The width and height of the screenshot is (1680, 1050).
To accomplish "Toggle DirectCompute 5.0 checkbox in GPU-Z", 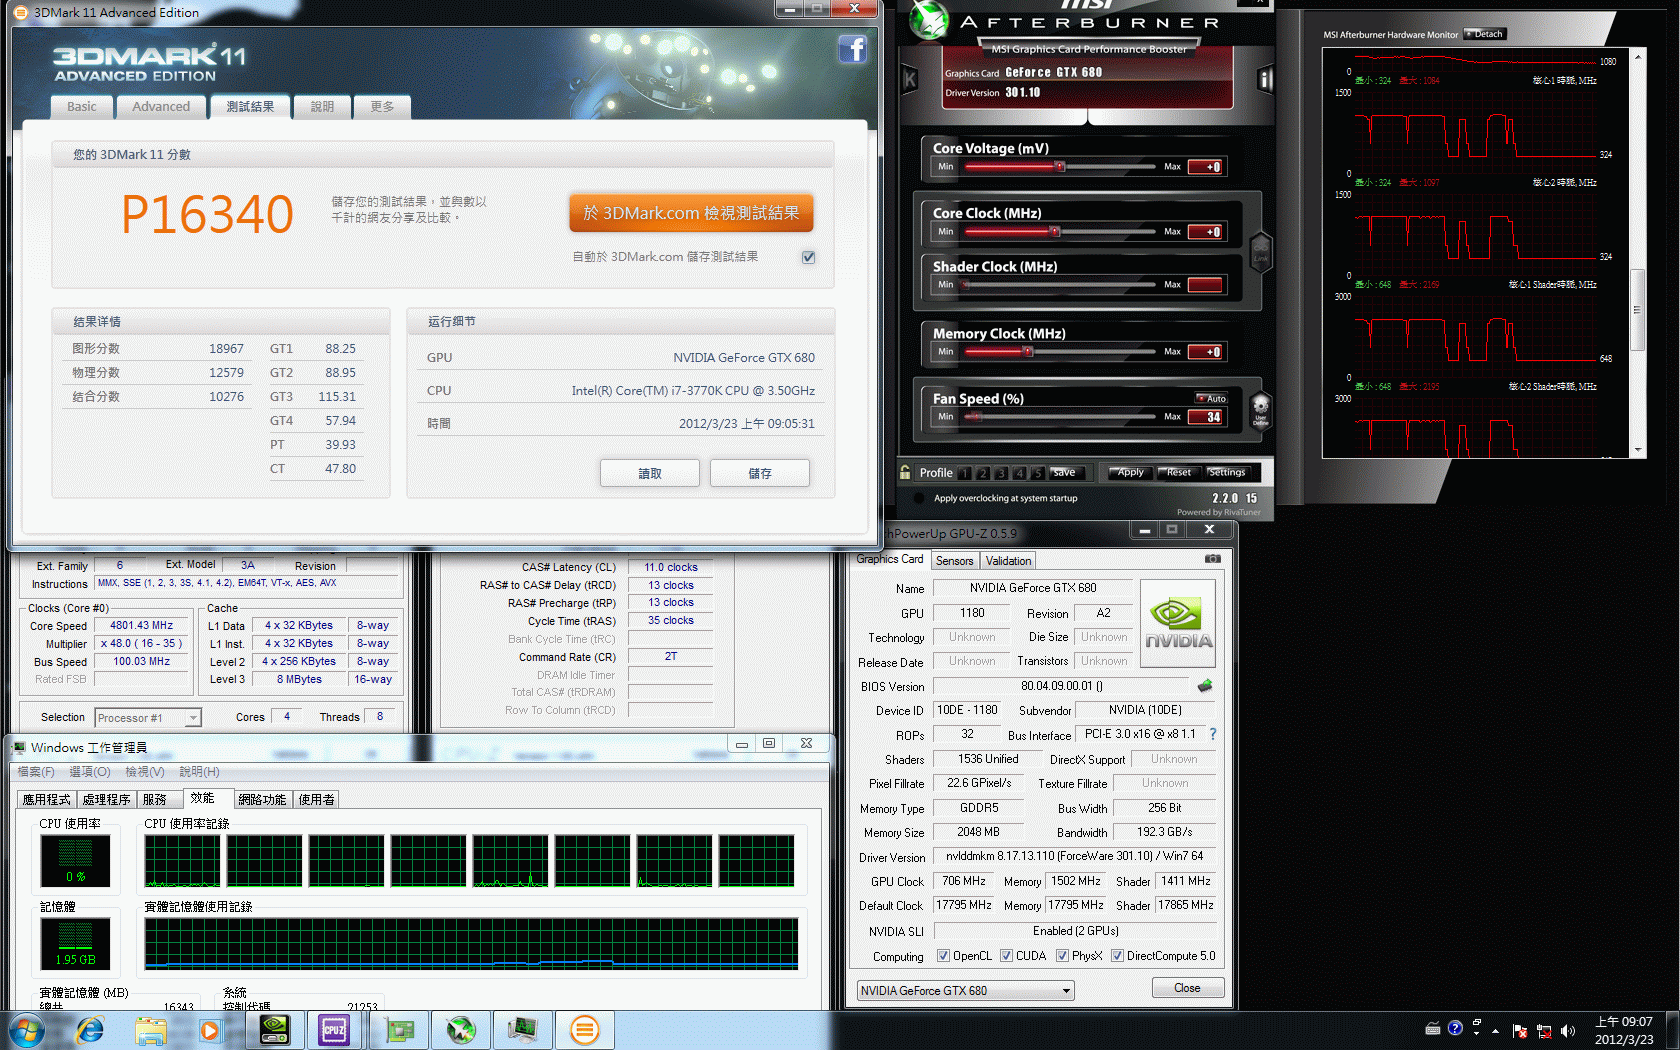I will point(1117,956).
